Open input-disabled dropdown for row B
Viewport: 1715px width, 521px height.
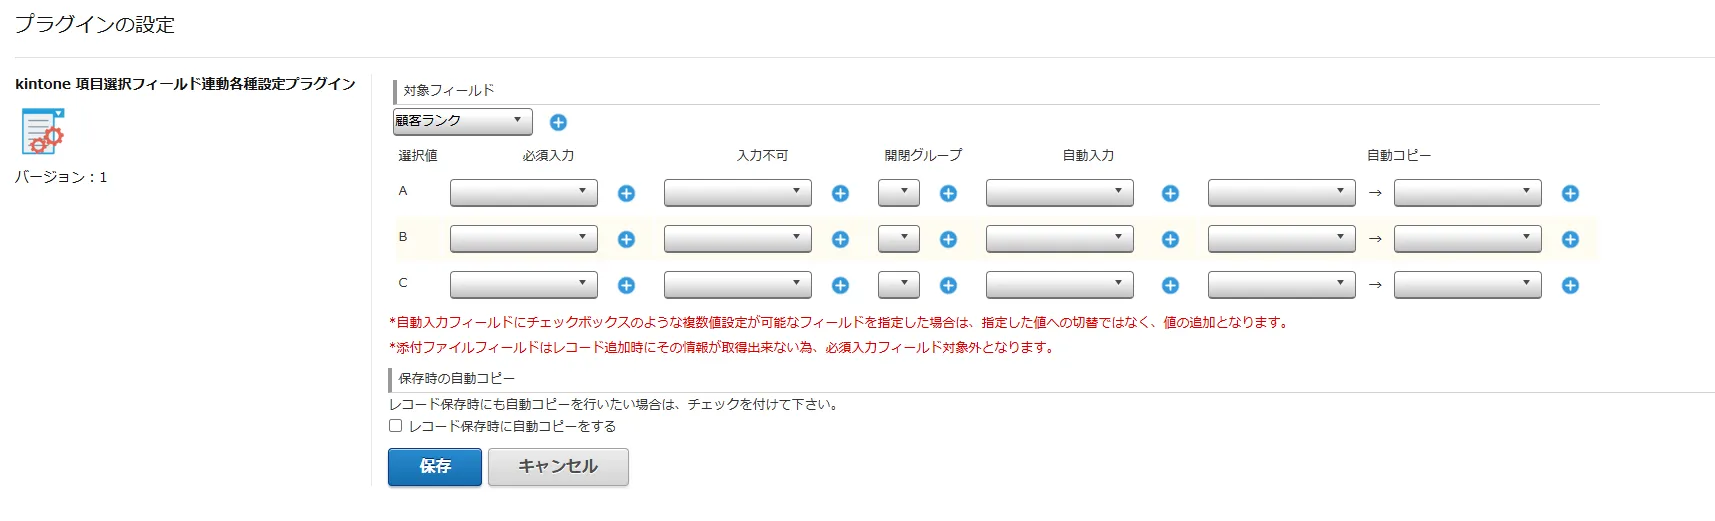click(737, 238)
